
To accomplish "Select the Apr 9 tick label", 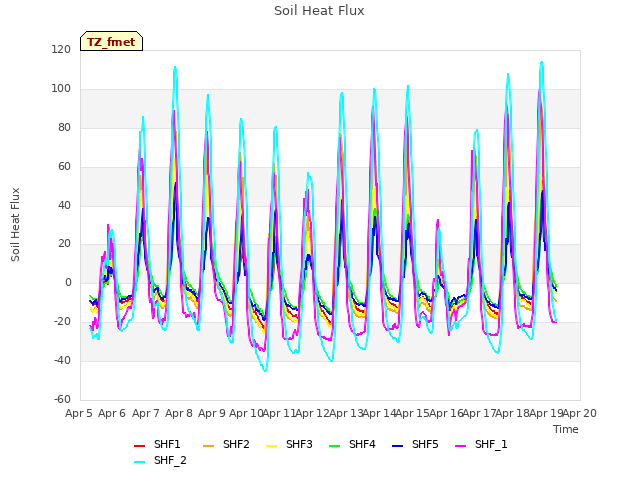I will click(x=212, y=413).
